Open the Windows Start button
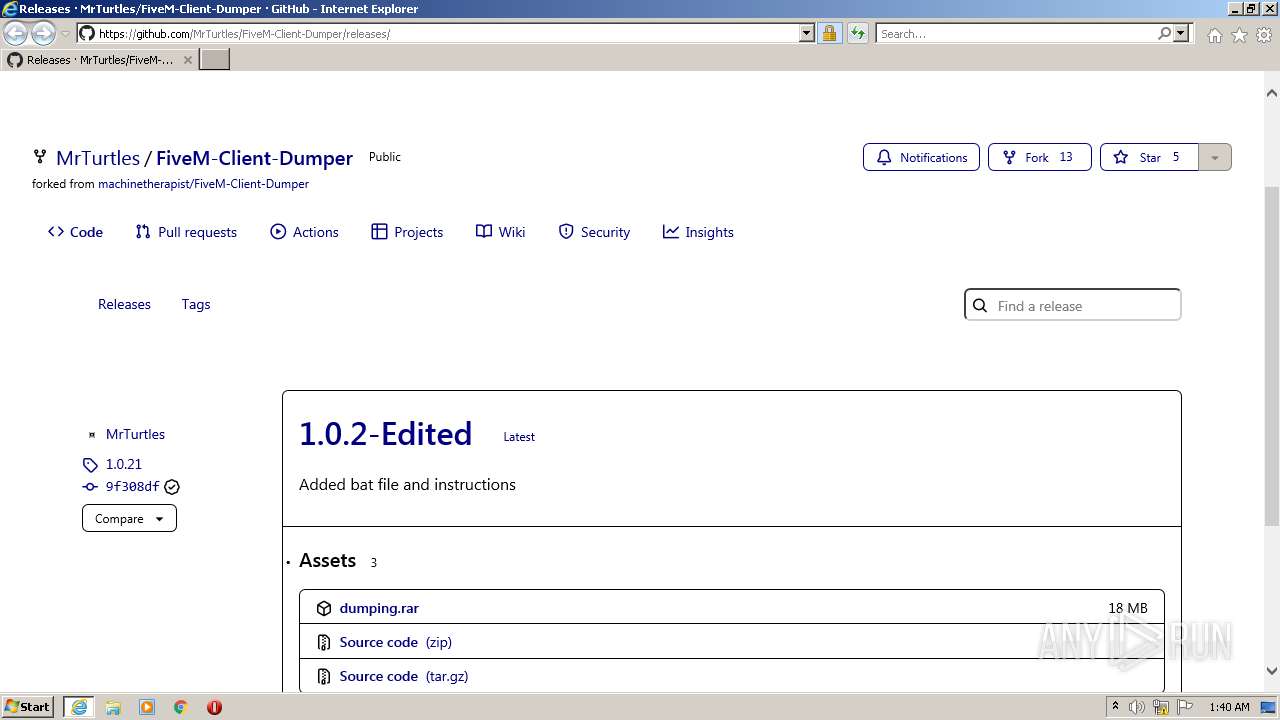 click(27, 706)
